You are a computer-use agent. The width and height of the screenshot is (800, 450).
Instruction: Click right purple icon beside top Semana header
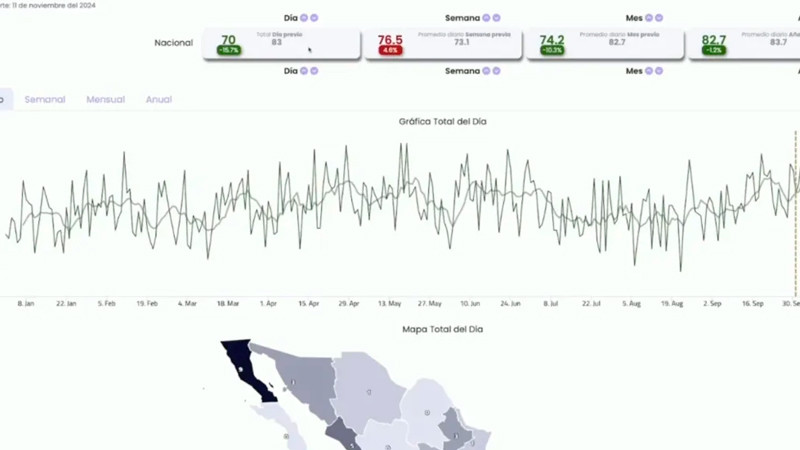498,18
